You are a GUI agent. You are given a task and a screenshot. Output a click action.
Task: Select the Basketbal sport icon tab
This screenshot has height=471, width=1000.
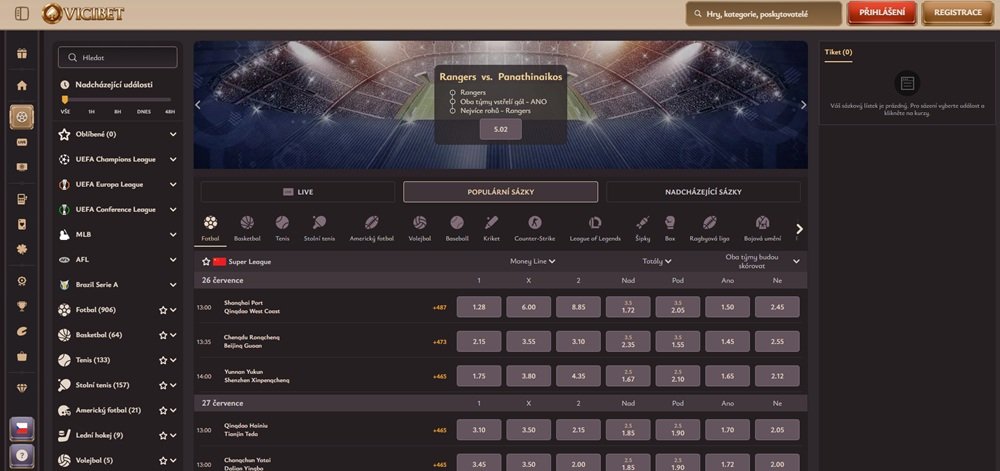[247, 229]
